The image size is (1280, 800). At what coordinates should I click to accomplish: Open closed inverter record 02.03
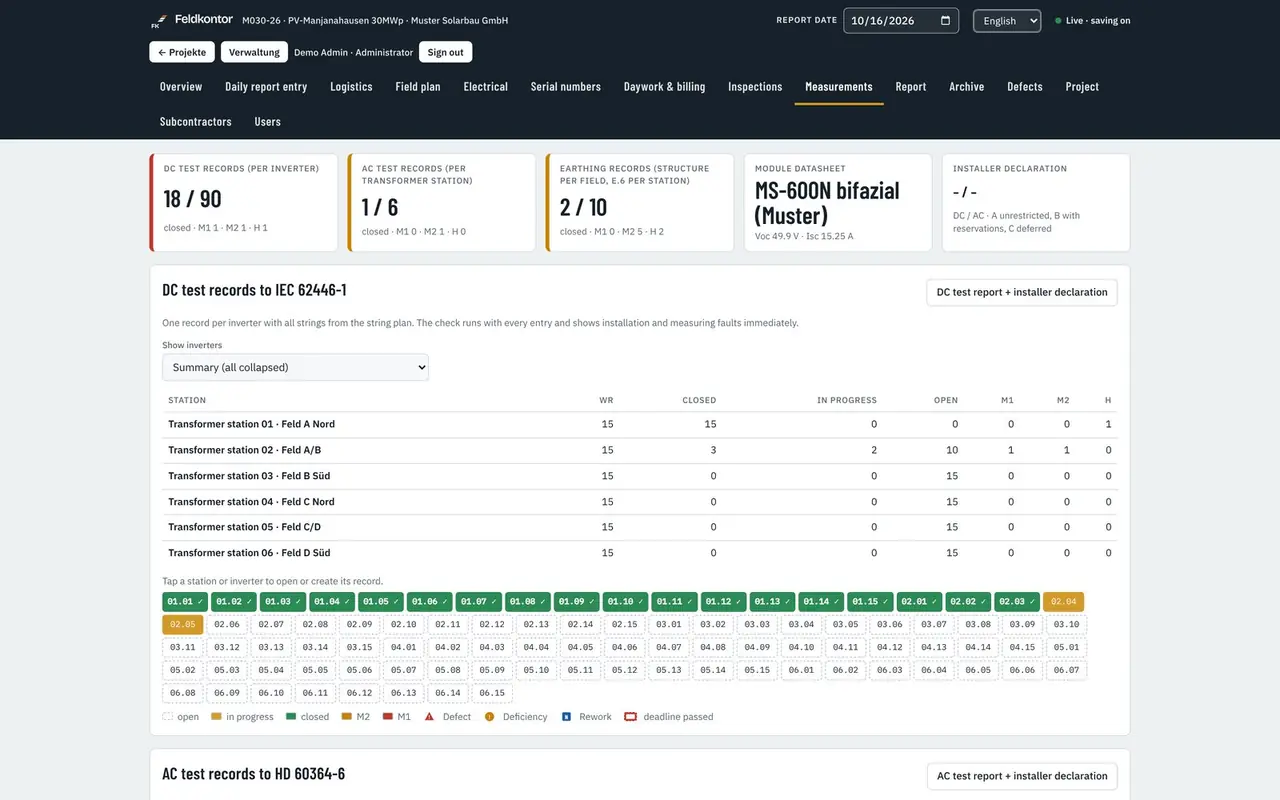tap(1017, 602)
